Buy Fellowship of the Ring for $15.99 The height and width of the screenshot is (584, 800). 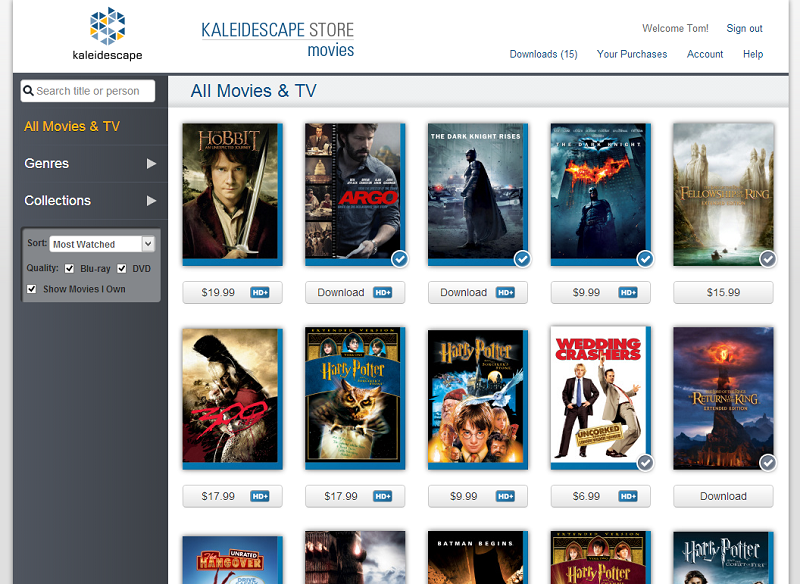723,292
